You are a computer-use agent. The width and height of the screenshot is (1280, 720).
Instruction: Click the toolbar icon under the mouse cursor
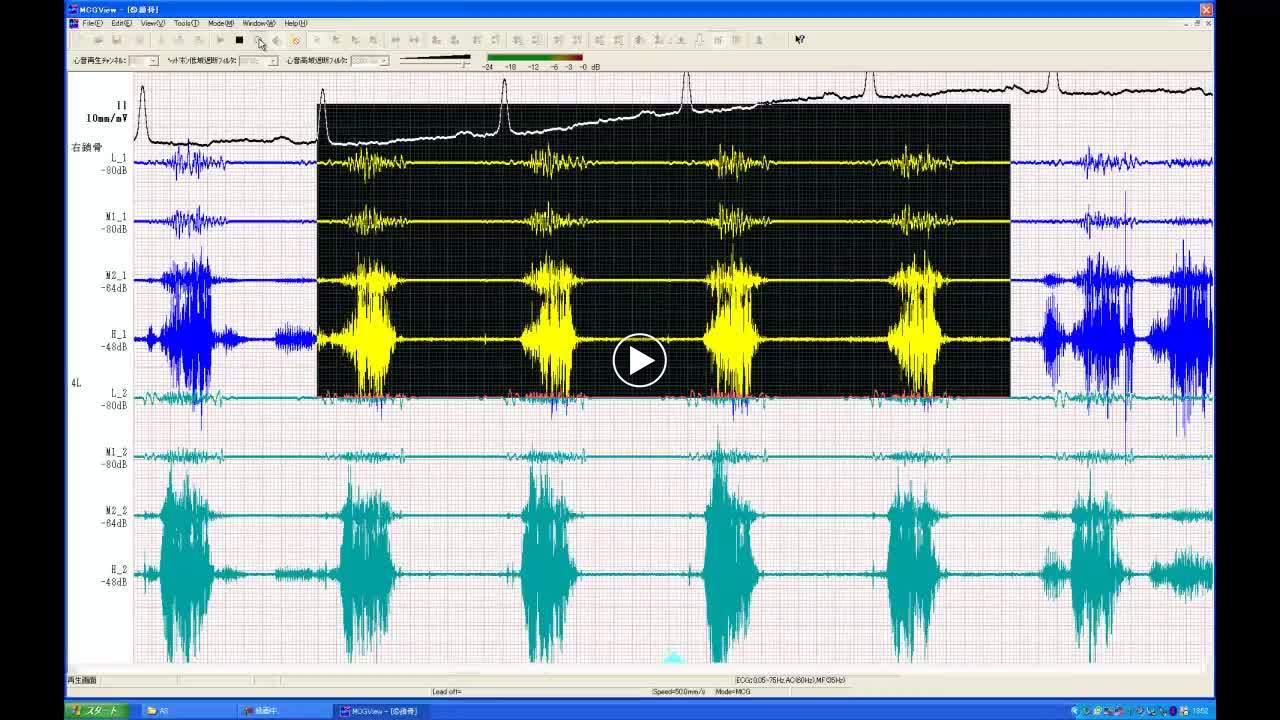(258, 40)
